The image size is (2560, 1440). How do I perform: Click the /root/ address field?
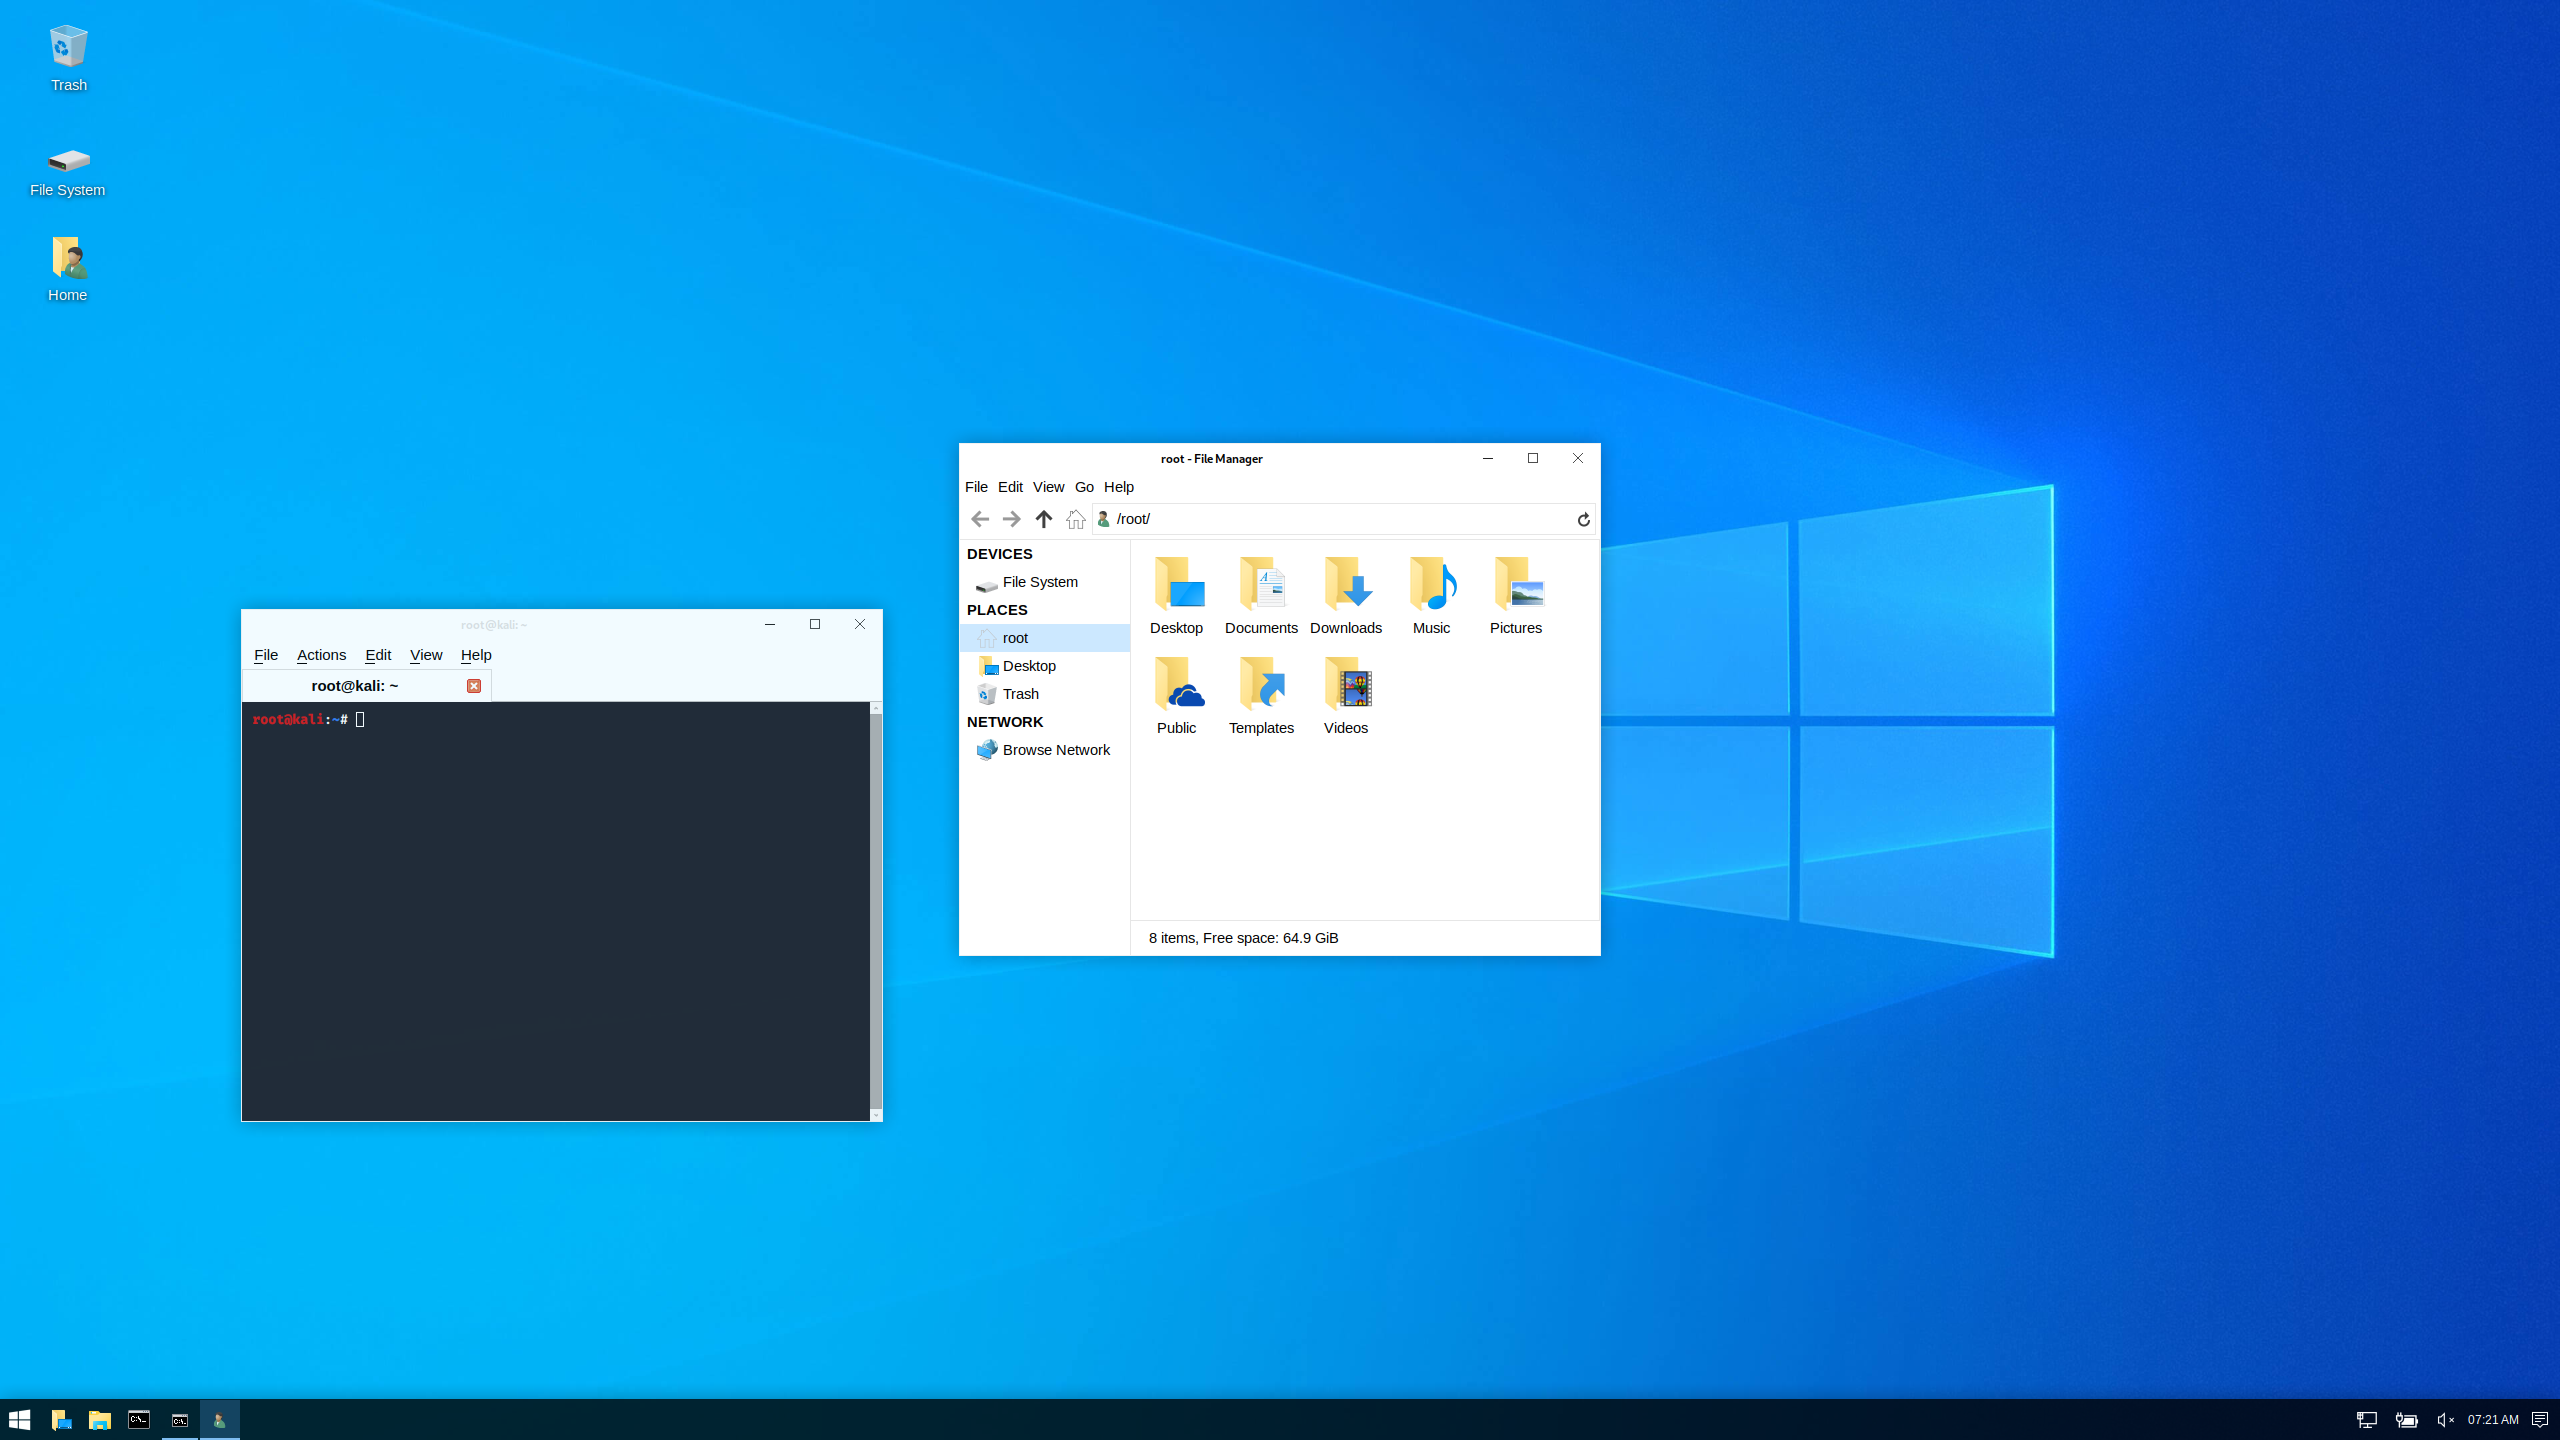1300,519
